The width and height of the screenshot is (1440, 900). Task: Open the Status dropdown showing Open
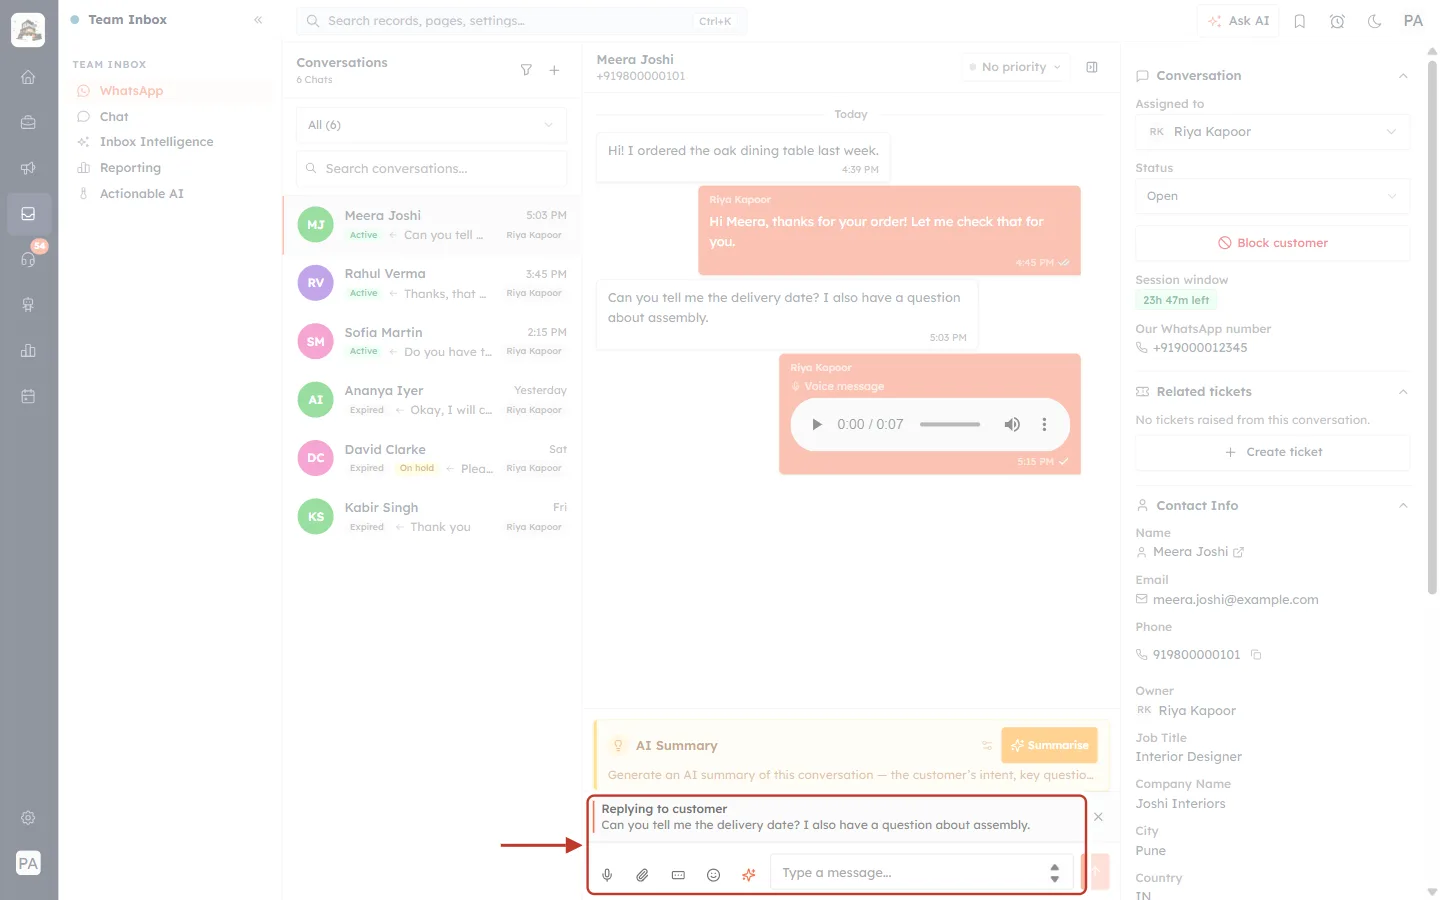1272,196
